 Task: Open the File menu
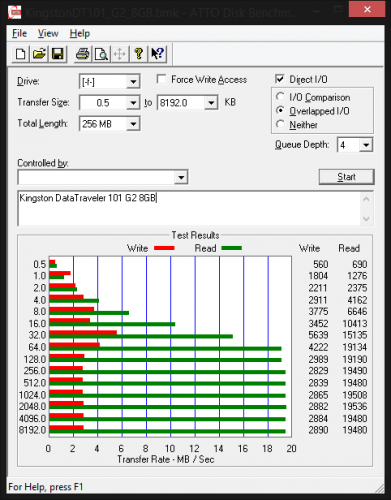19,33
